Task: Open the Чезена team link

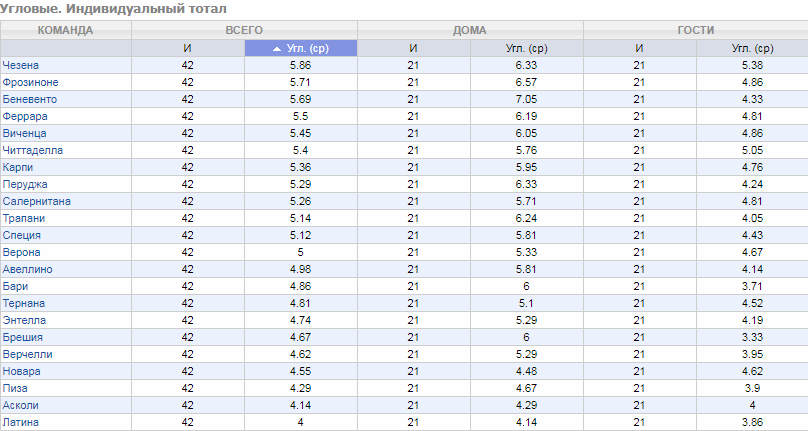Action: click(x=21, y=65)
